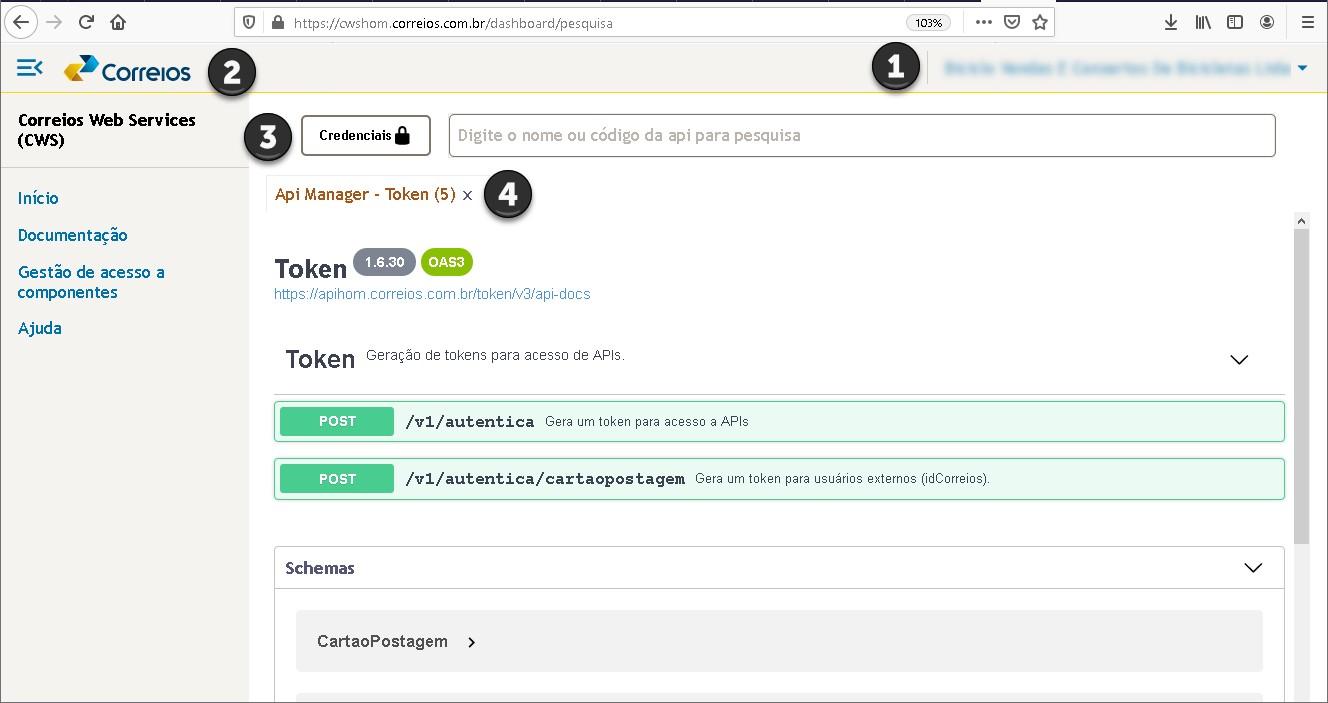
Task: Open the Credenciais button with lock
Action: coord(366,135)
